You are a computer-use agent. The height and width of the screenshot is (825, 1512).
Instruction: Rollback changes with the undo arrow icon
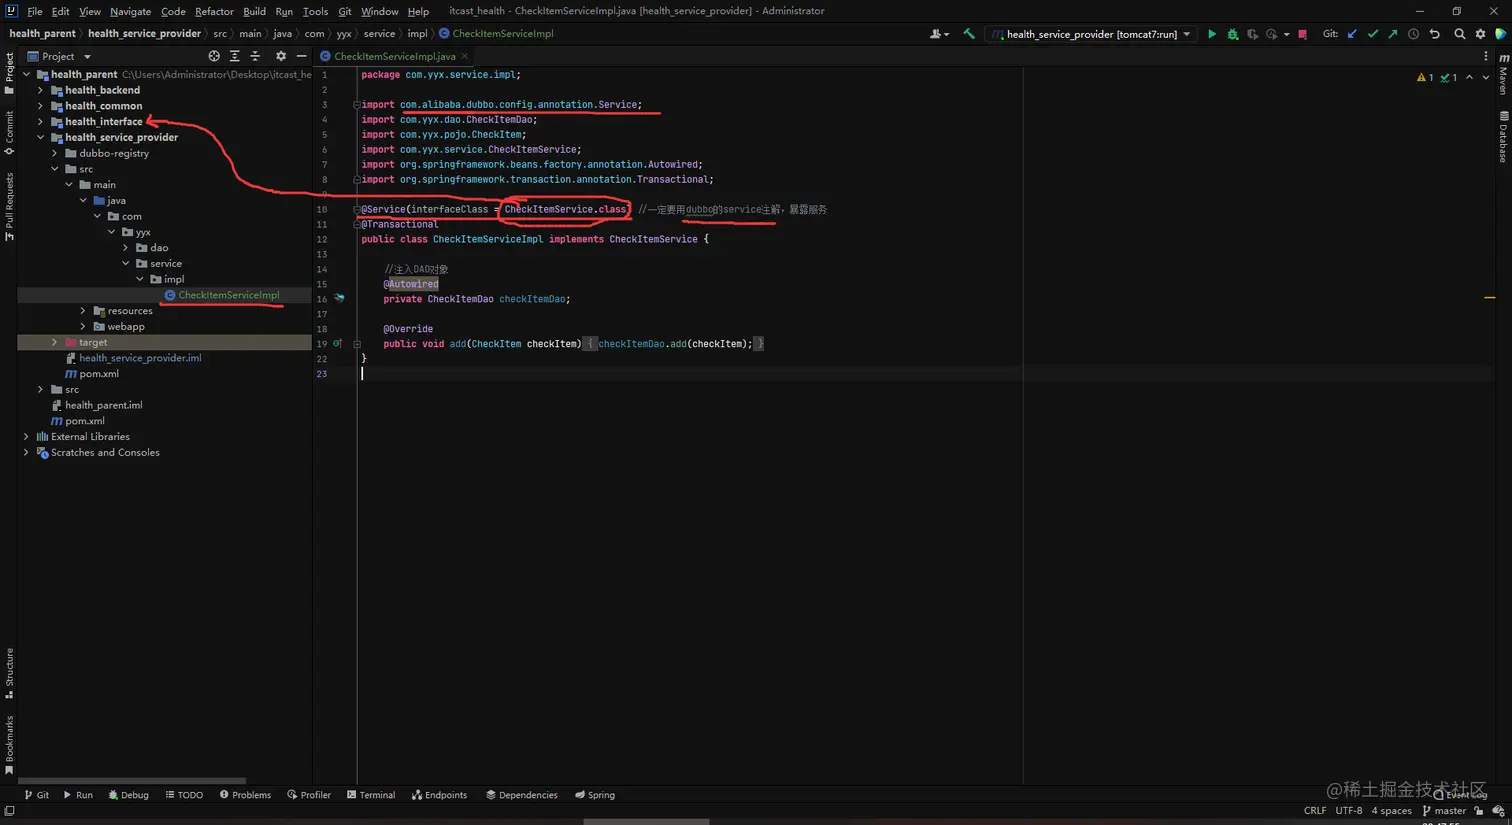(x=1434, y=34)
